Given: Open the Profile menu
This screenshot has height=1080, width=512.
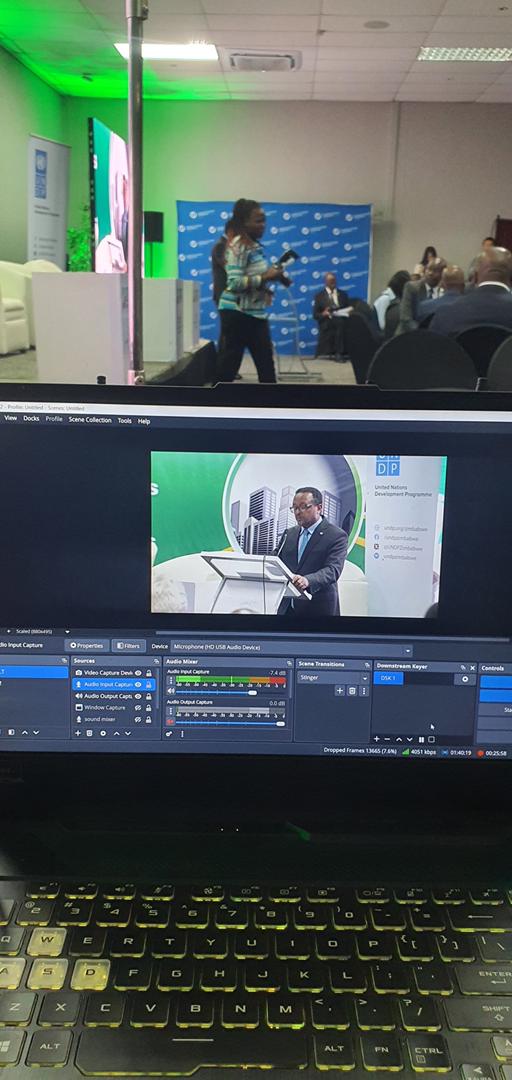Looking at the screenshot, I should tap(54, 419).
